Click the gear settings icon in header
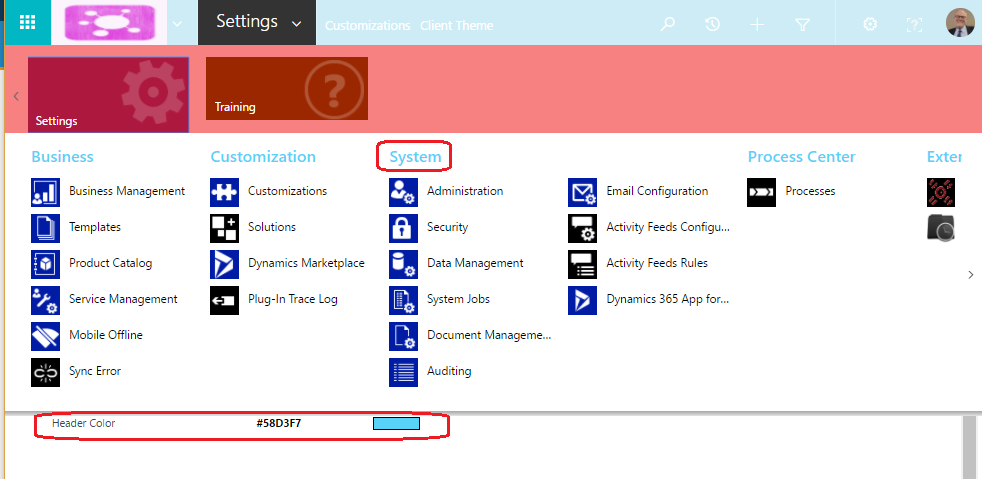The image size is (982, 479). (870, 24)
